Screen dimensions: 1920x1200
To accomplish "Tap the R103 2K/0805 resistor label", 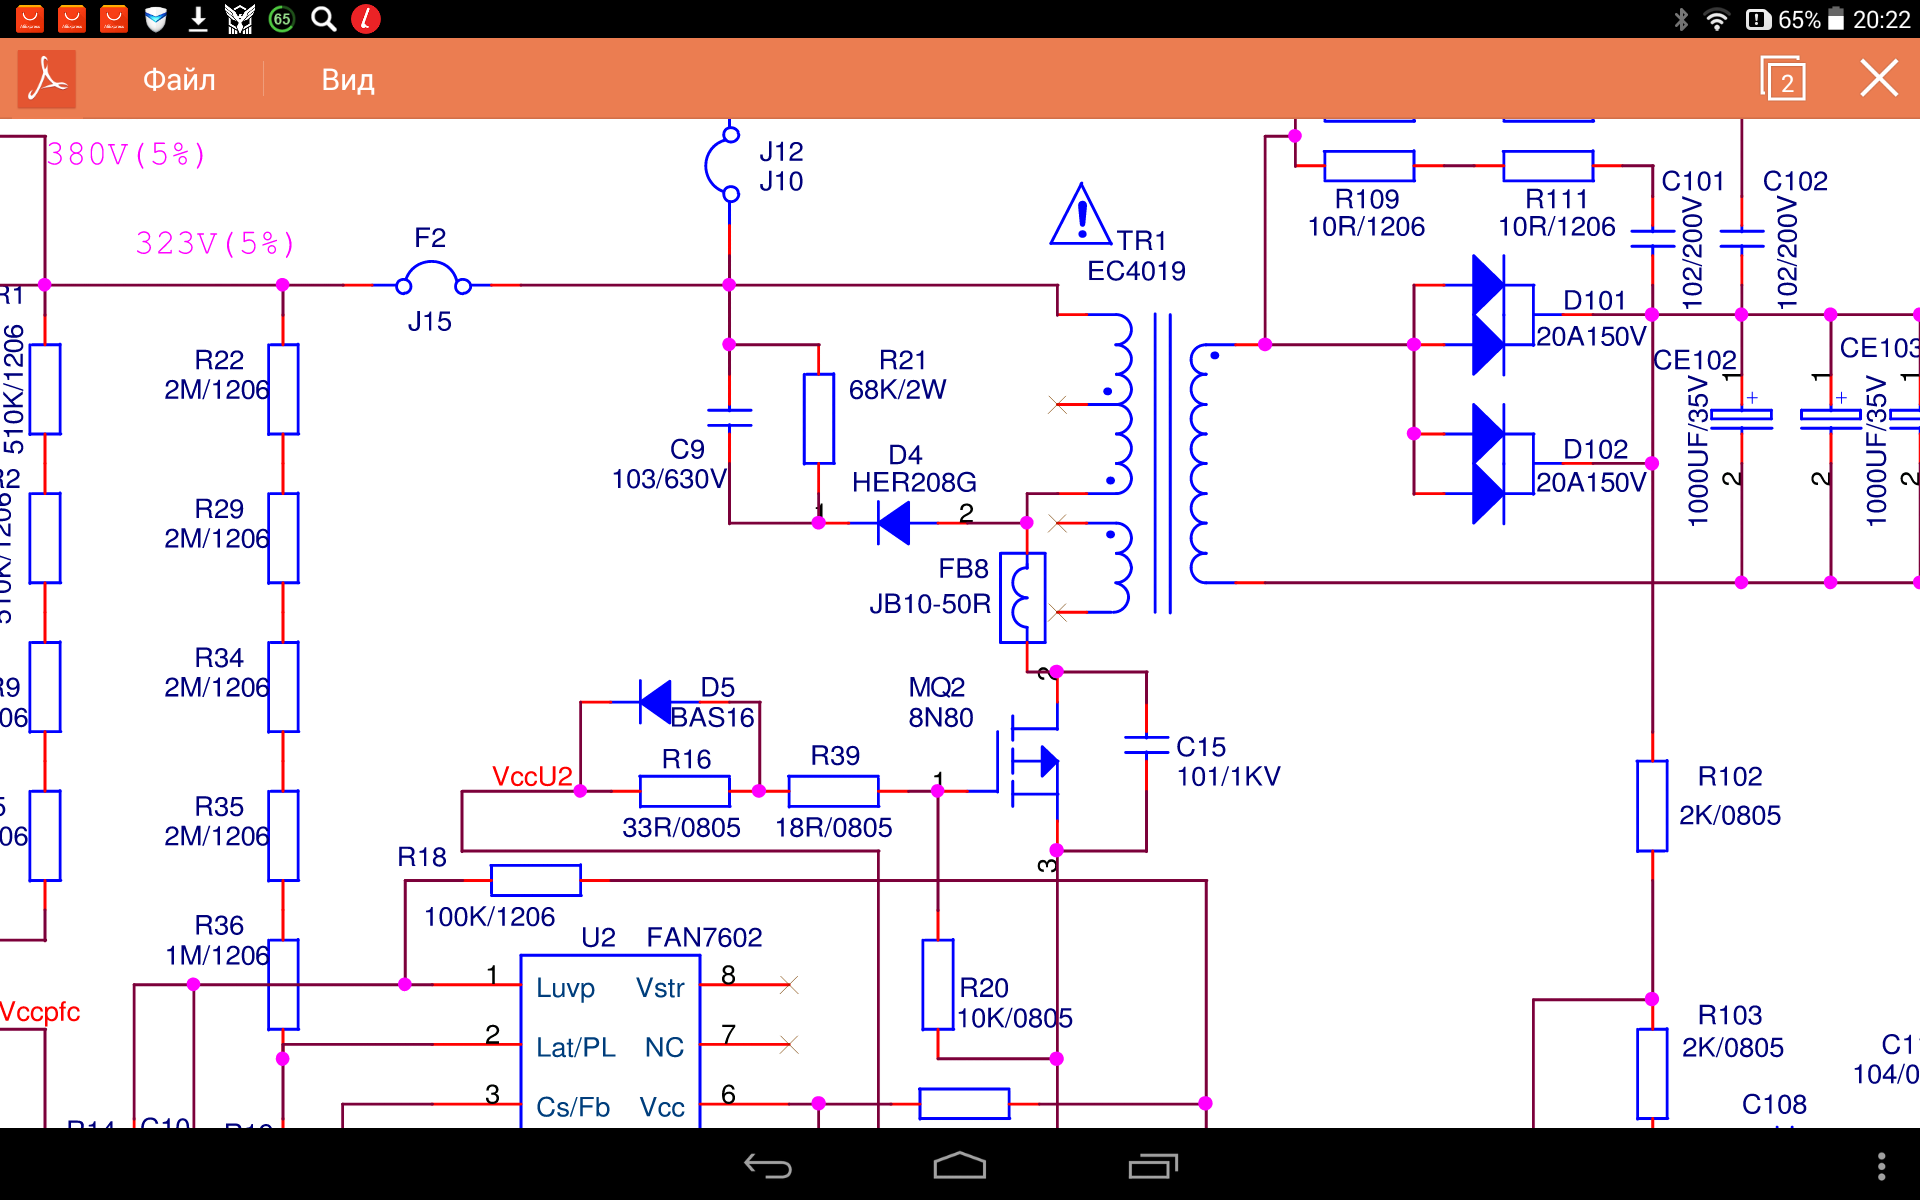I will (1733, 1031).
